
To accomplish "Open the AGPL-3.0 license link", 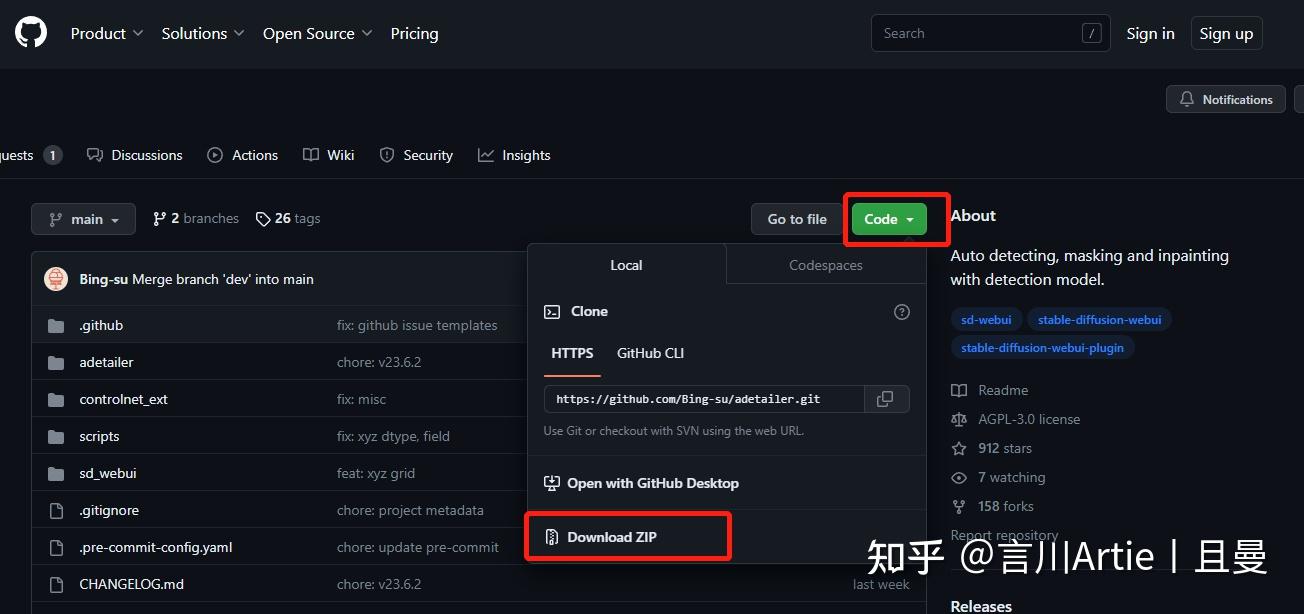I will [1016, 419].
